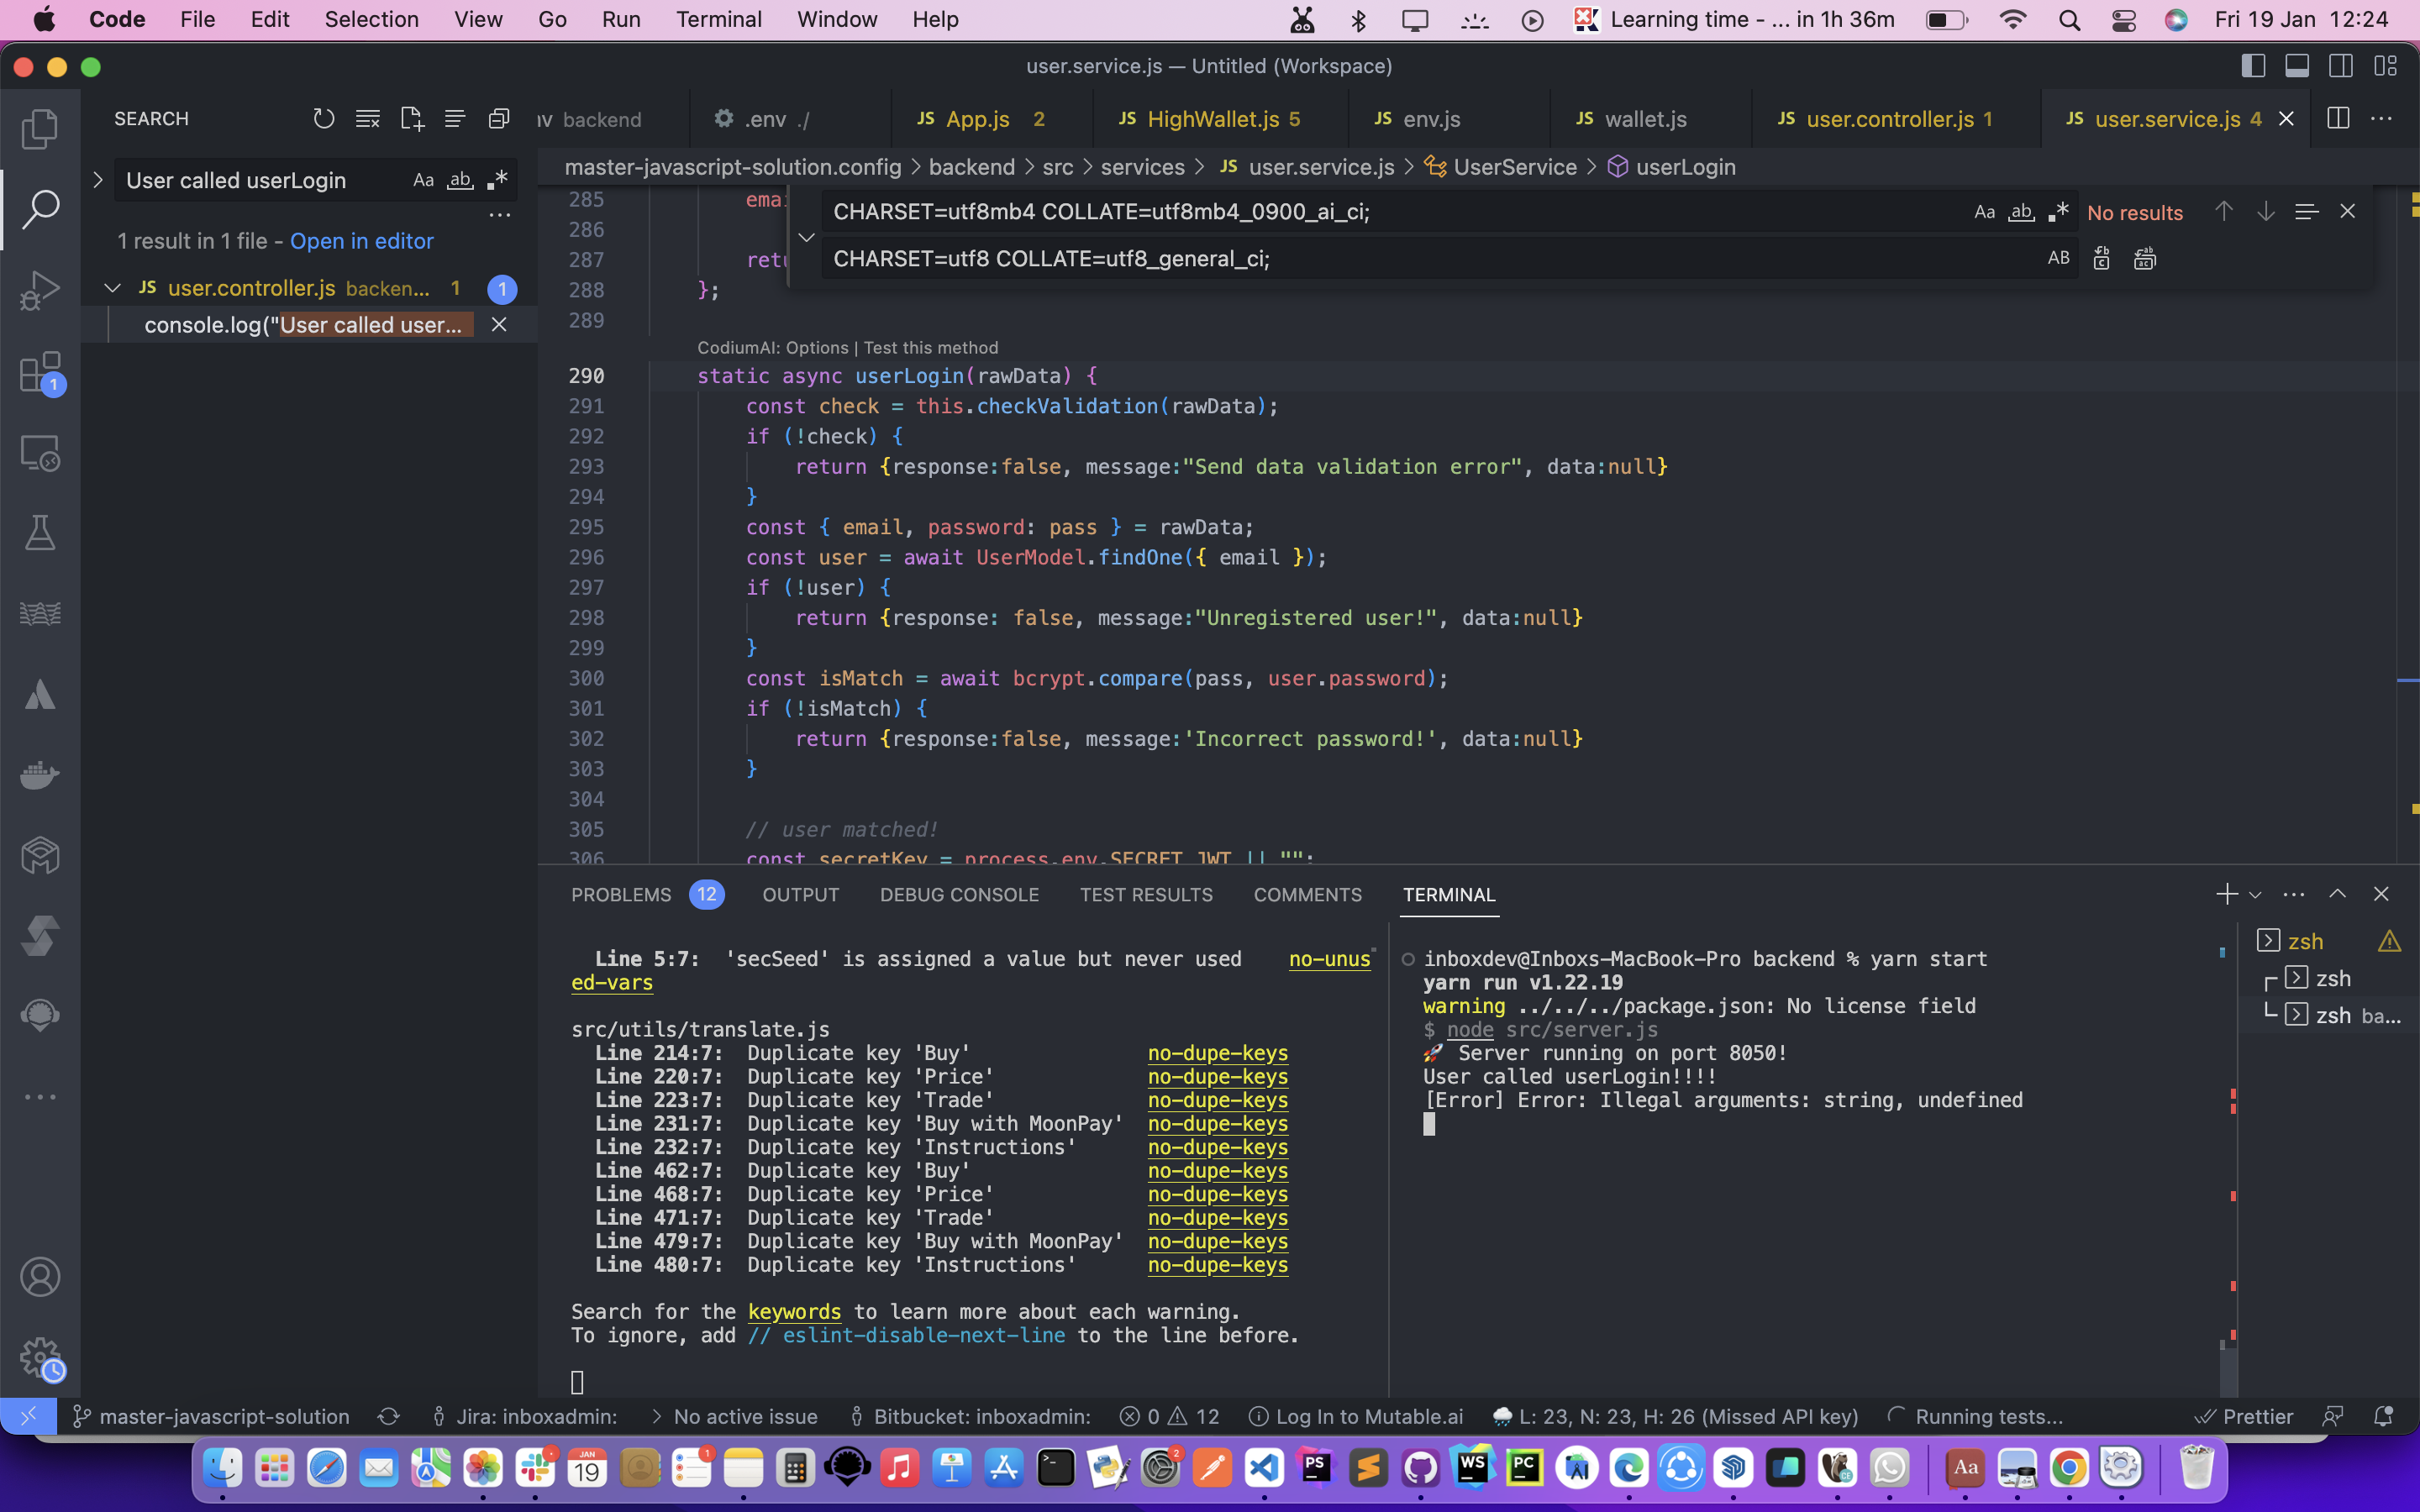Expand the replace field in Search sidebar
The height and width of the screenshot is (1512, 2420).
[97, 180]
